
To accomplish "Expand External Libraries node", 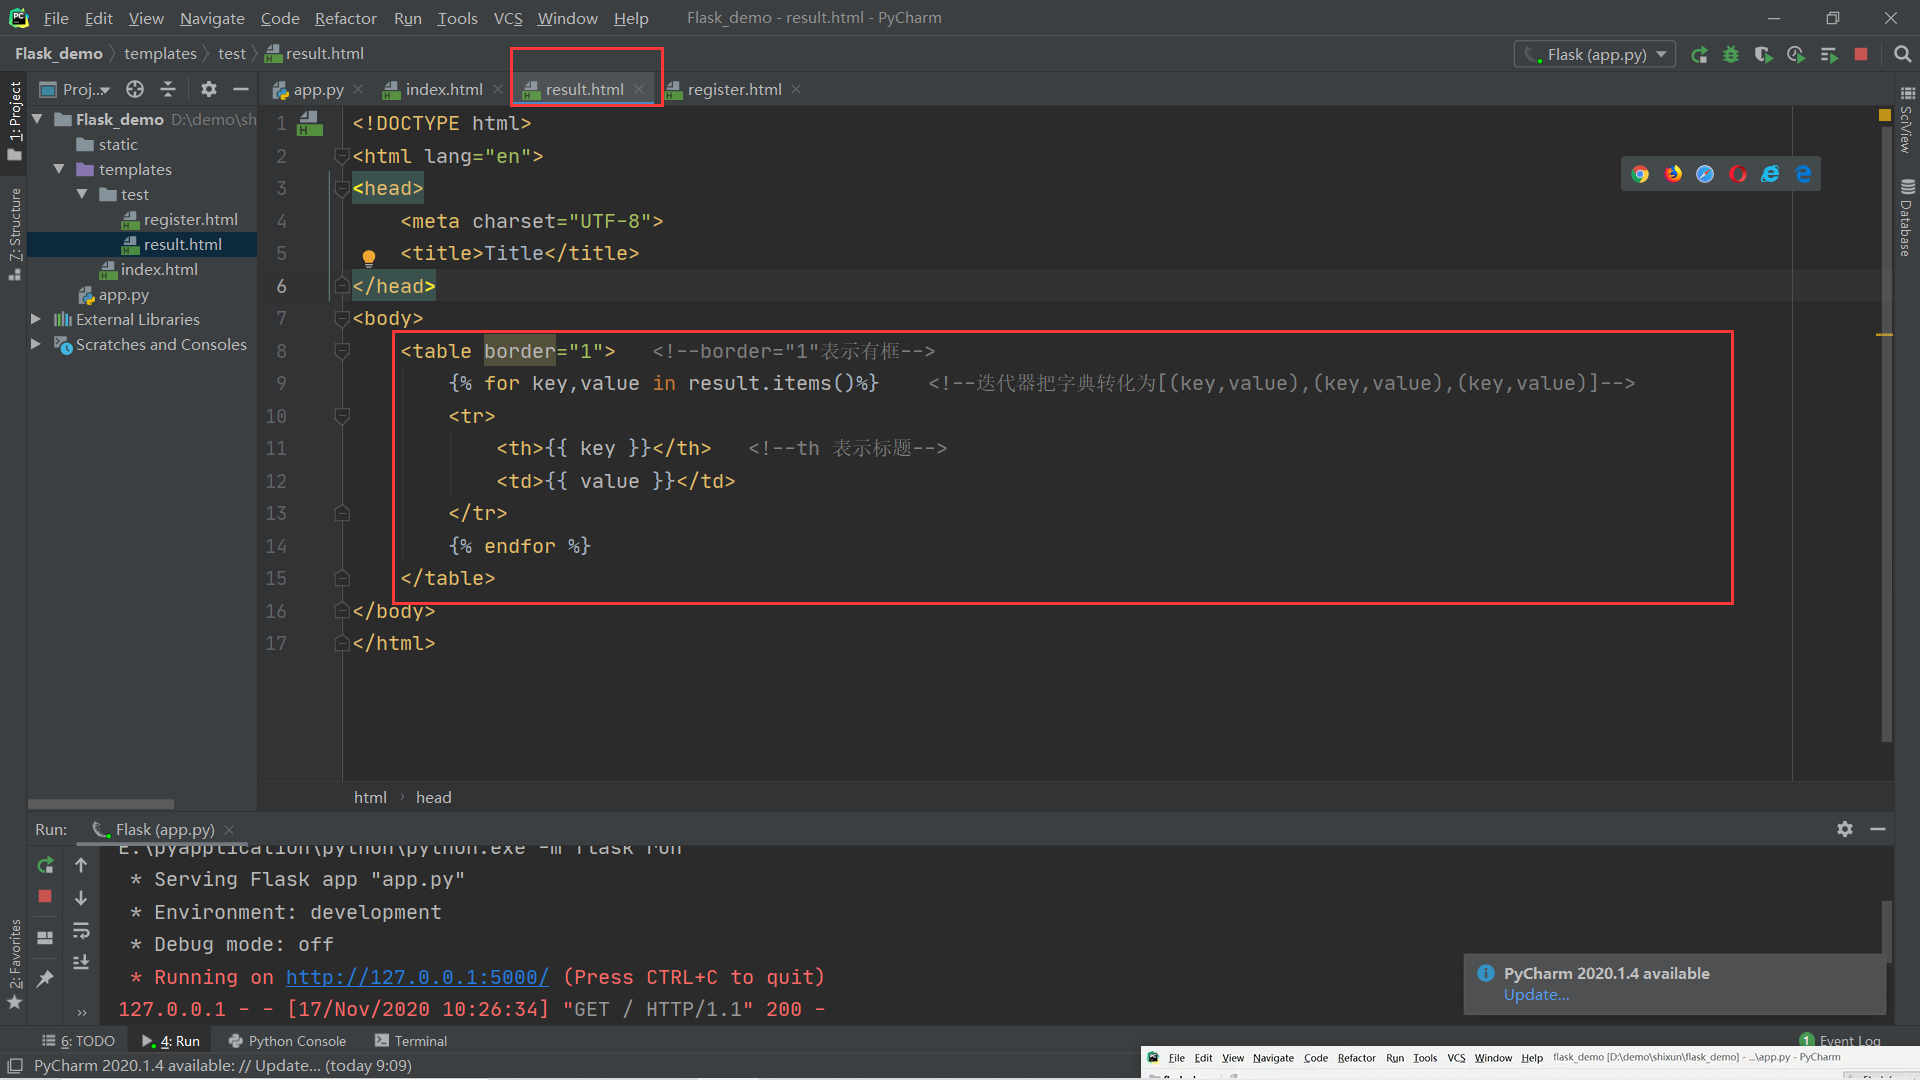I will coord(36,319).
